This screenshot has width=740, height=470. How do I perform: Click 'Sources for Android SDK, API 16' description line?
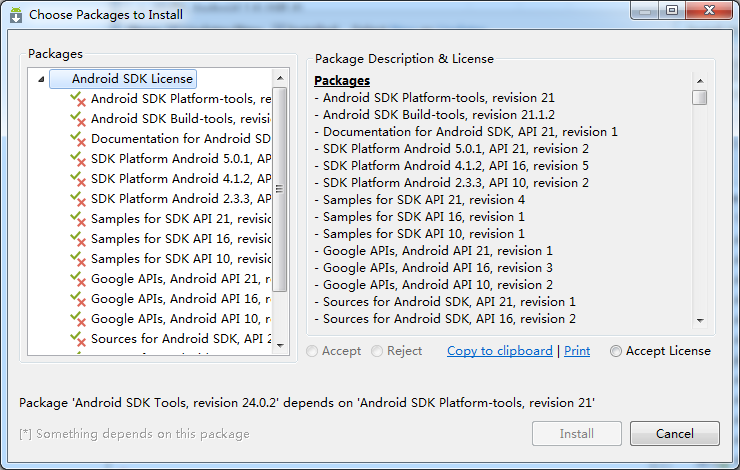[445, 319]
